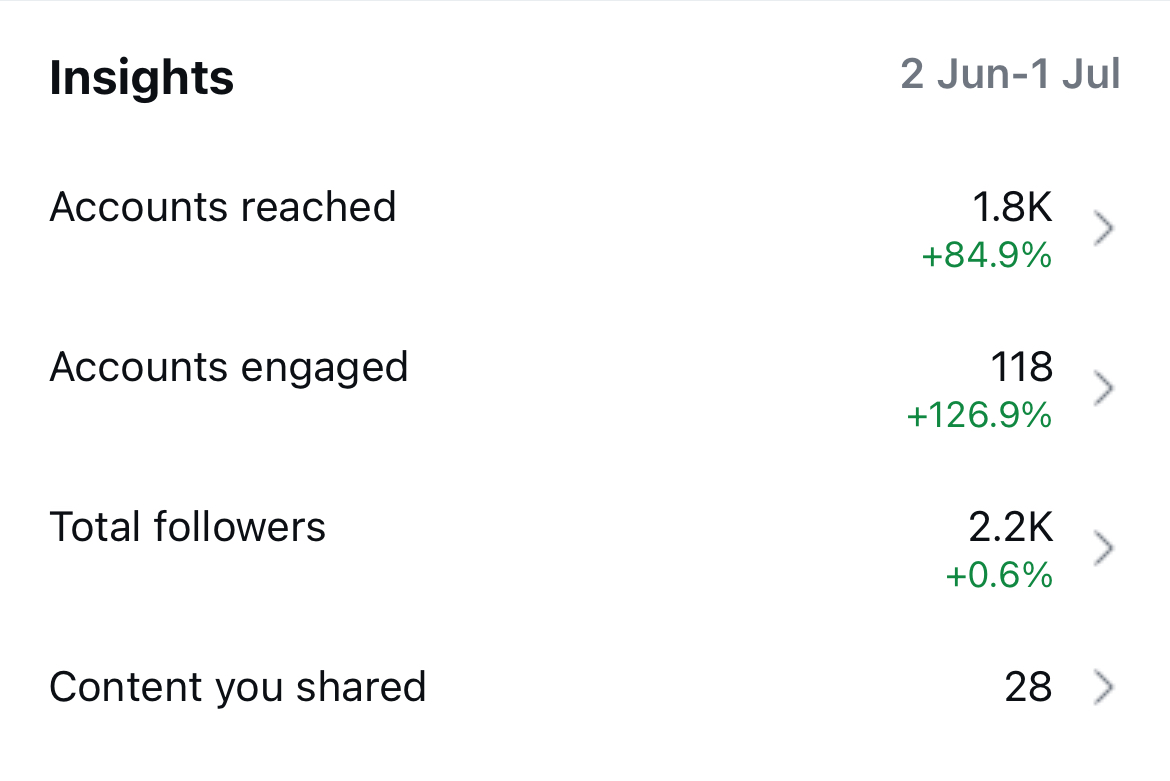Select the +0.6% follower growth figure
Image resolution: width=1170 pixels, height=781 pixels.
point(998,575)
